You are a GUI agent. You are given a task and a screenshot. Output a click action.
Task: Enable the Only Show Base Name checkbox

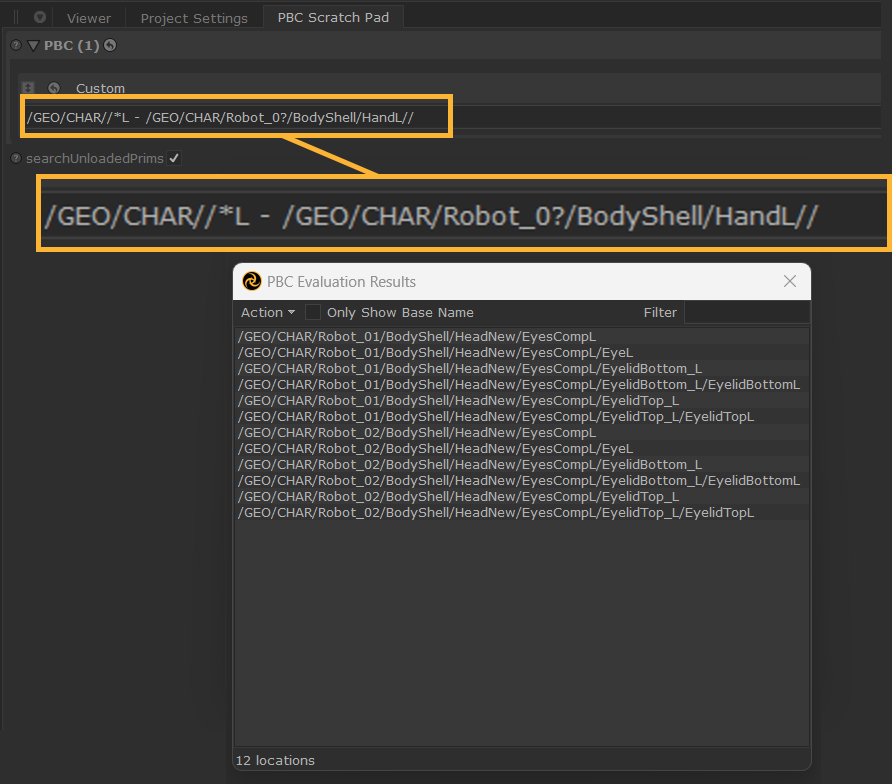[313, 312]
